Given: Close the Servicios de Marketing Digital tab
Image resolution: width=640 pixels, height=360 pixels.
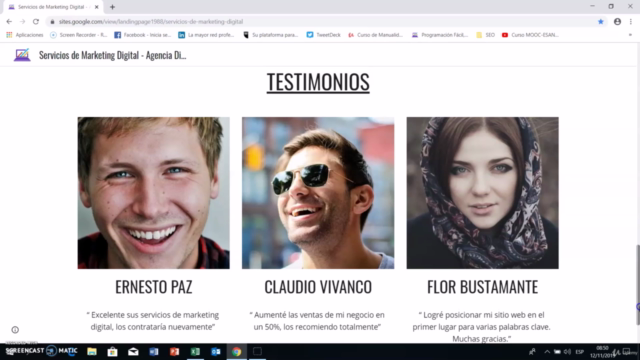Looking at the screenshot, I should (97, 7).
